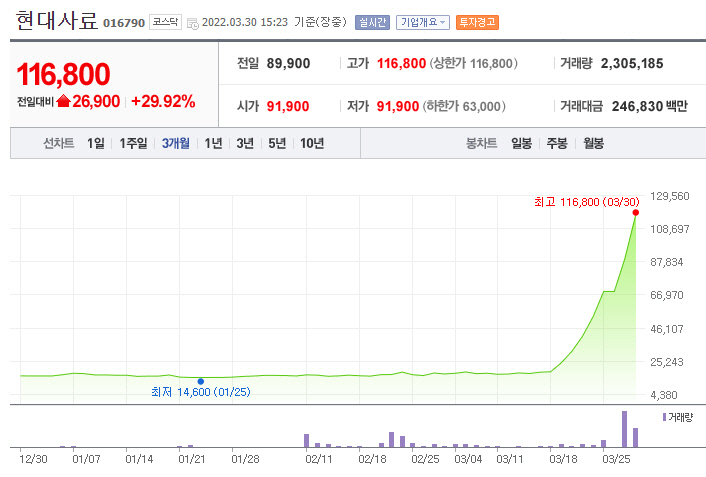Viewport: 706px width, 477px height.
Task: Switch to 주봉 weekly candle chart
Action: point(557,143)
